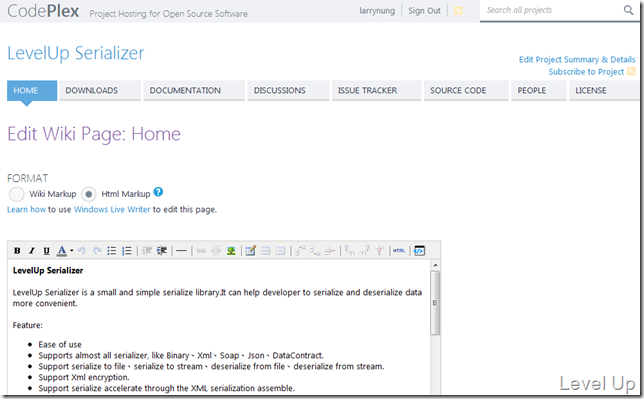Insert an image via tree picture icon

point(231,251)
